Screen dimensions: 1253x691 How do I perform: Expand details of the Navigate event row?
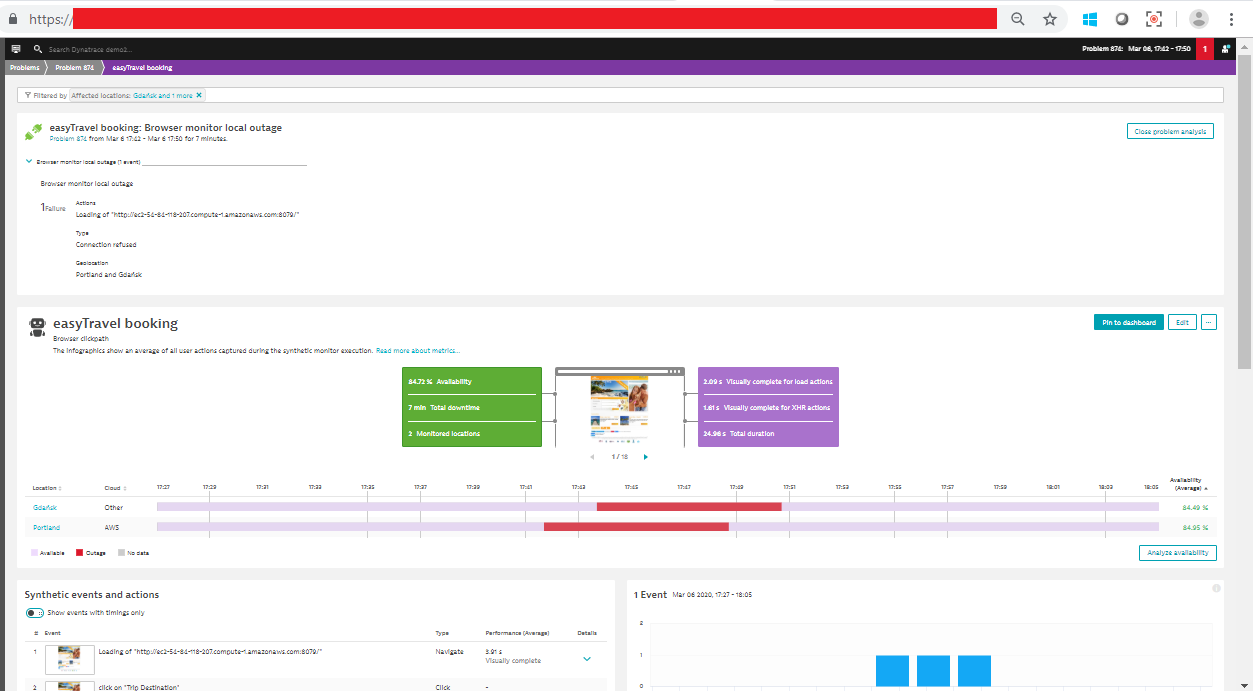tap(587, 659)
